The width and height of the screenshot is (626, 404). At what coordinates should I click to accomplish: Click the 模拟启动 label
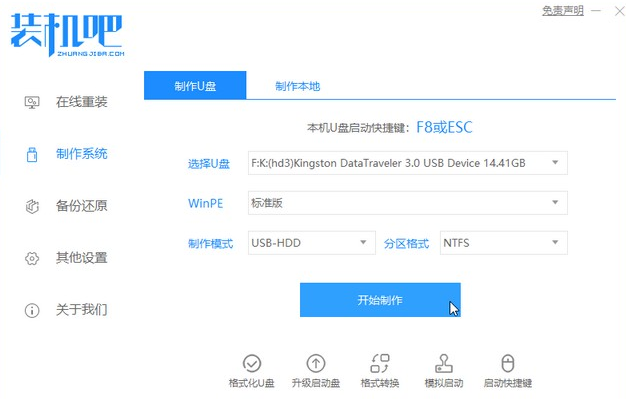pos(444,383)
